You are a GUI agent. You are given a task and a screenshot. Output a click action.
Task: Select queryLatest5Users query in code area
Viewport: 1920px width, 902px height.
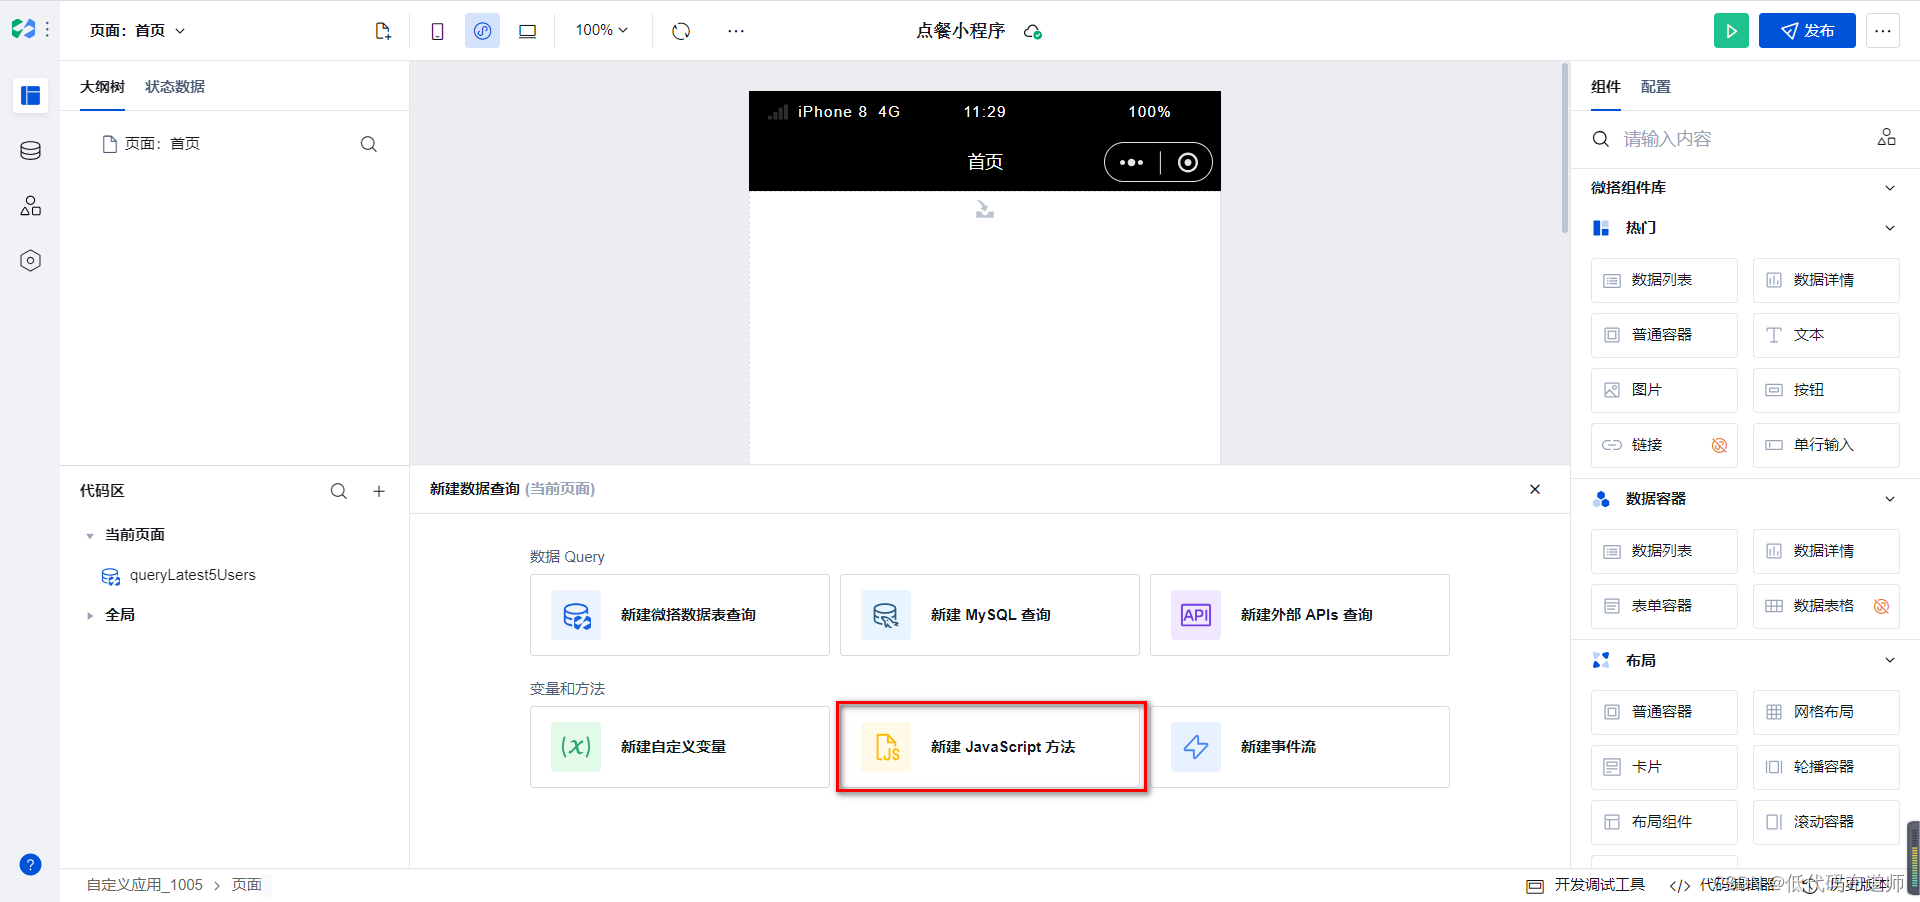[x=179, y=576]
